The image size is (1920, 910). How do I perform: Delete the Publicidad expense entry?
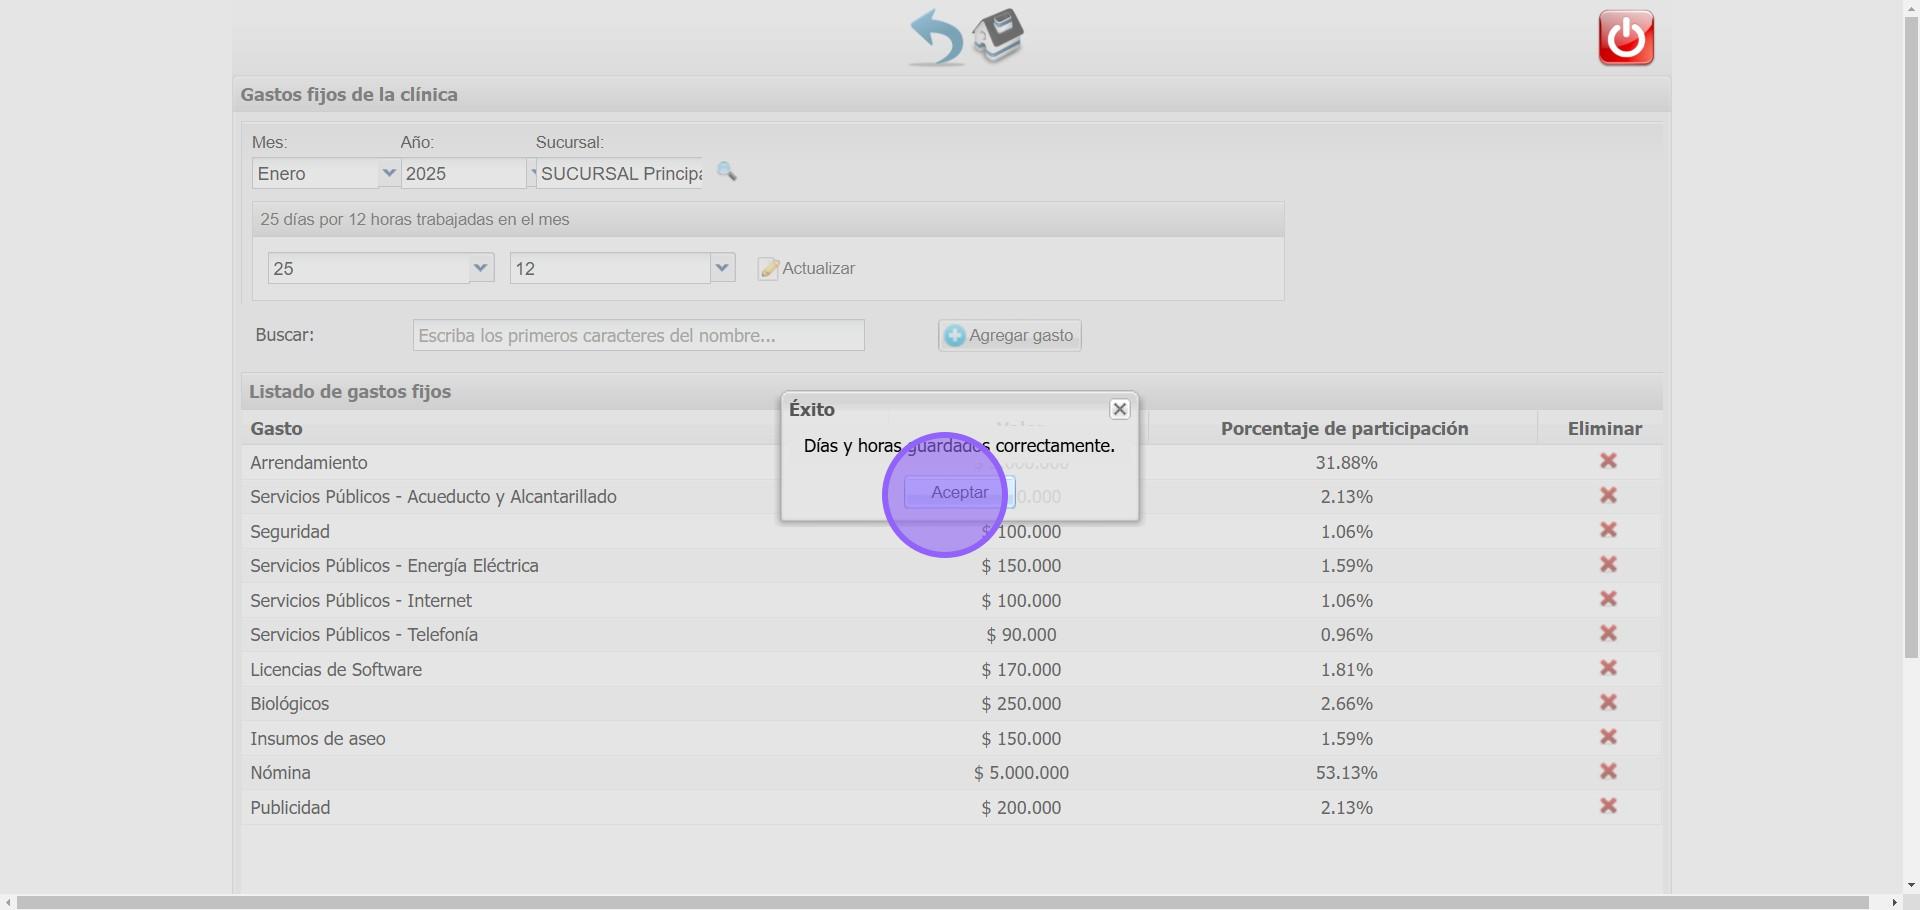1608,806
